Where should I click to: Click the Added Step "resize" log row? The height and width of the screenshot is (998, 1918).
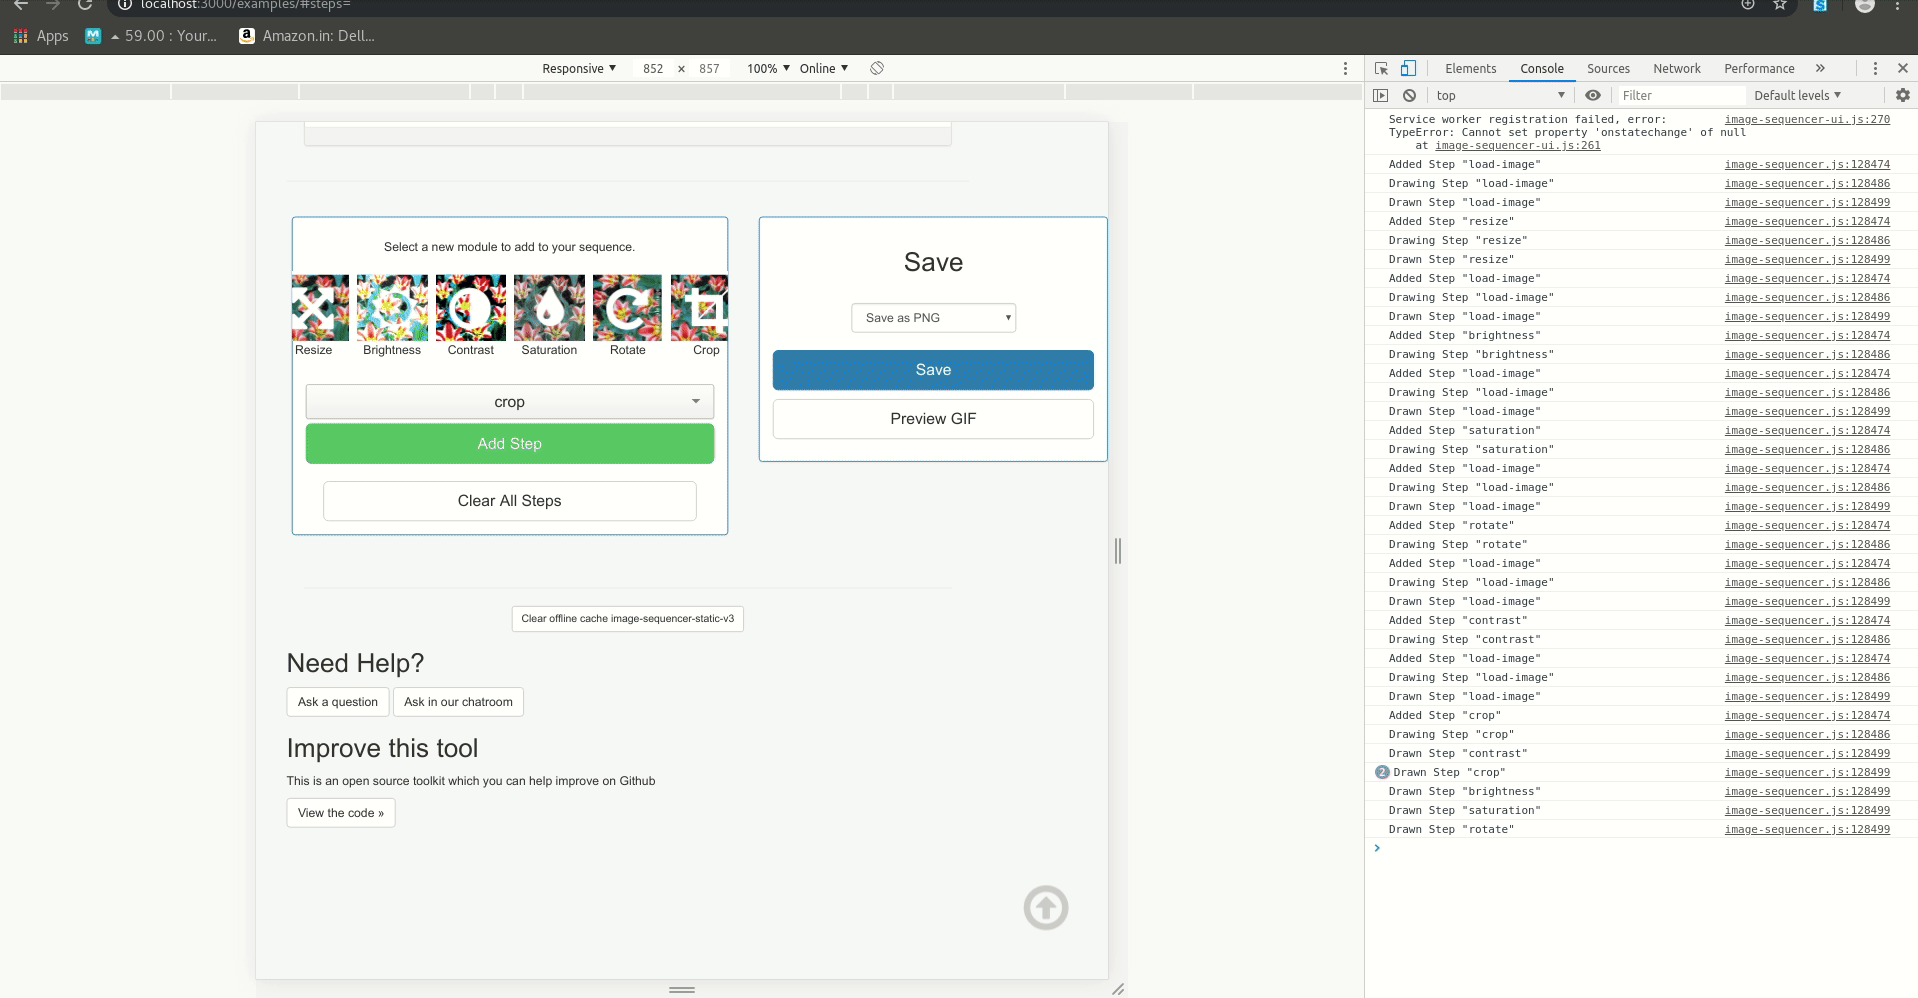click(x=1640, y=222)
